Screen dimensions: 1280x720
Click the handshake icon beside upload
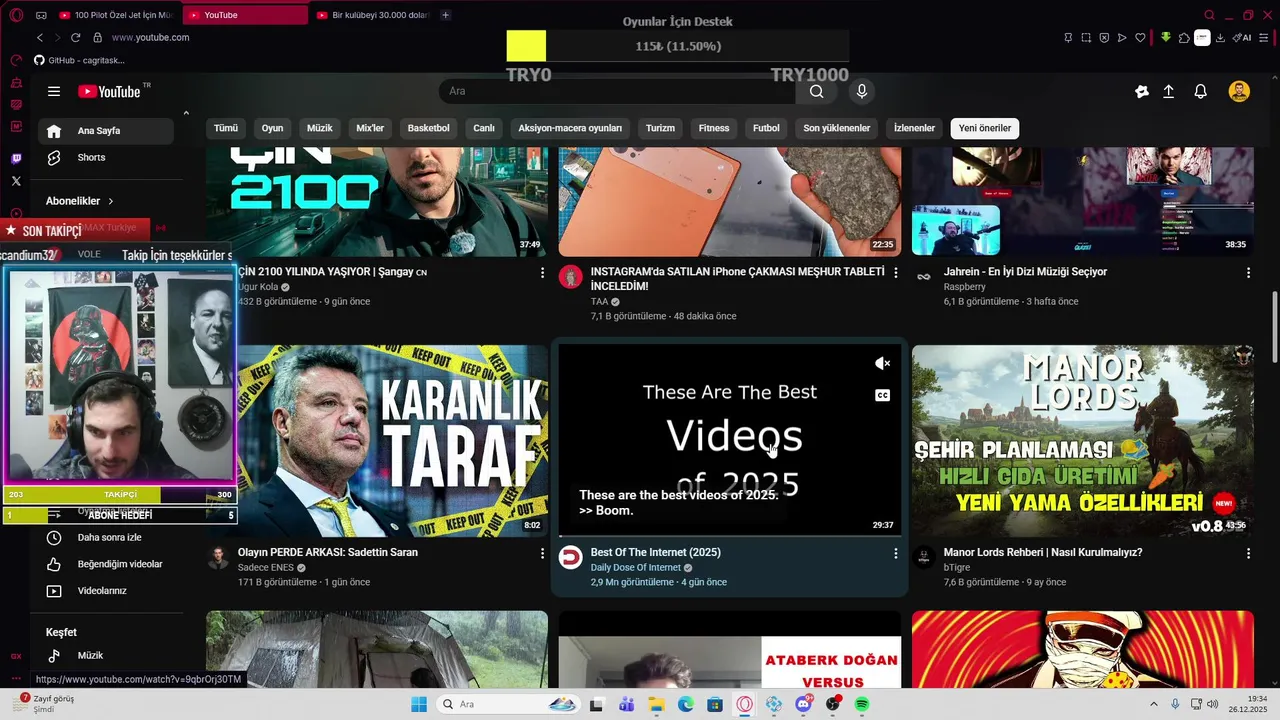(1142, 91)
